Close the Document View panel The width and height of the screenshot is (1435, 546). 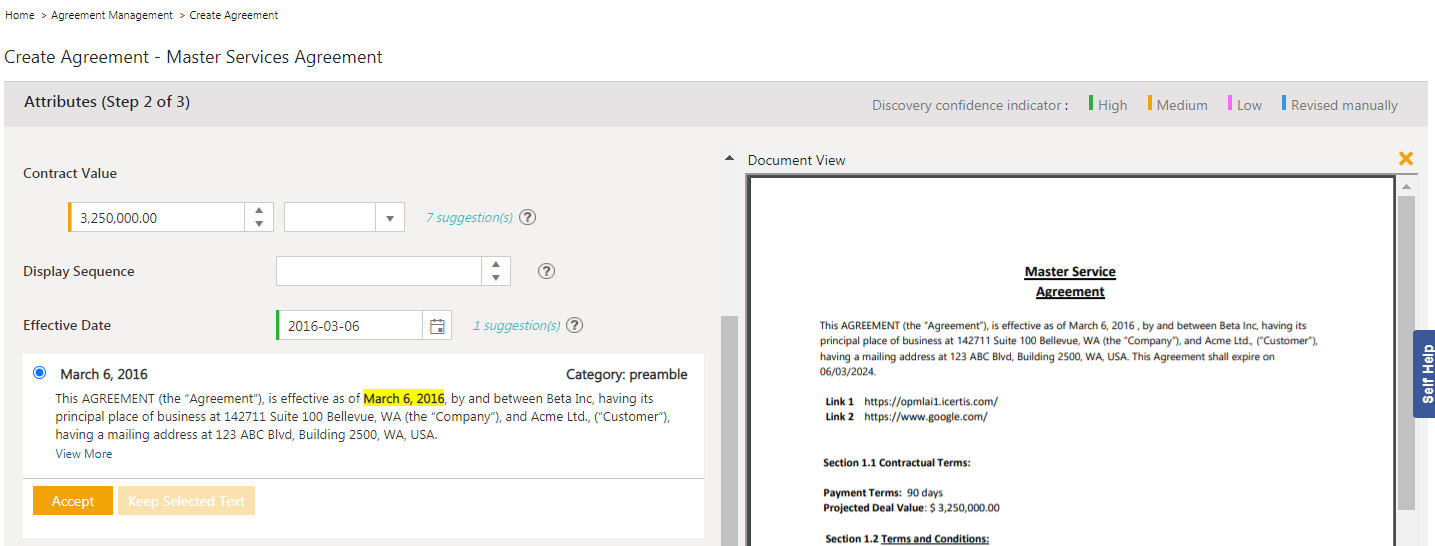1405,158
